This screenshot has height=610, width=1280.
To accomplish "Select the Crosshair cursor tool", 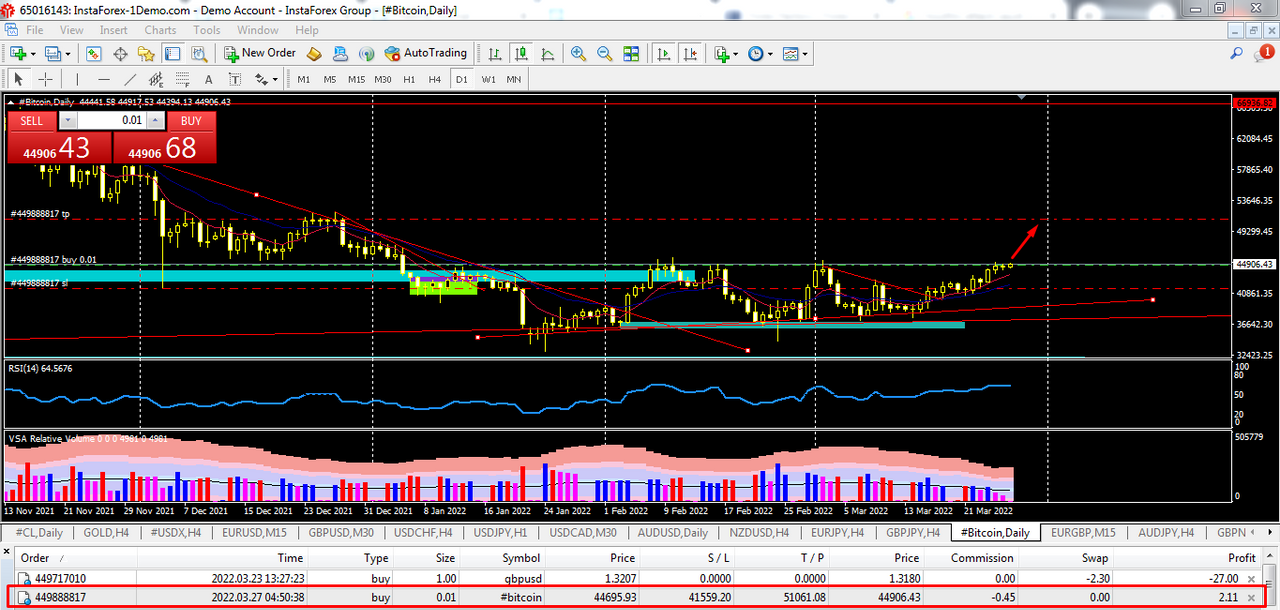I will coord(45,79).
